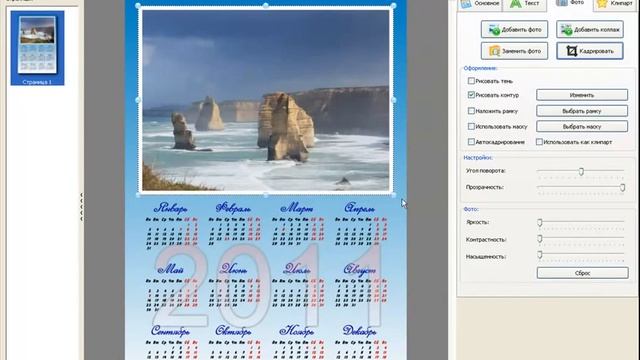Click the Август month heading
The height and width of the screenshot is (360, 640).
[x=360, y=269]
